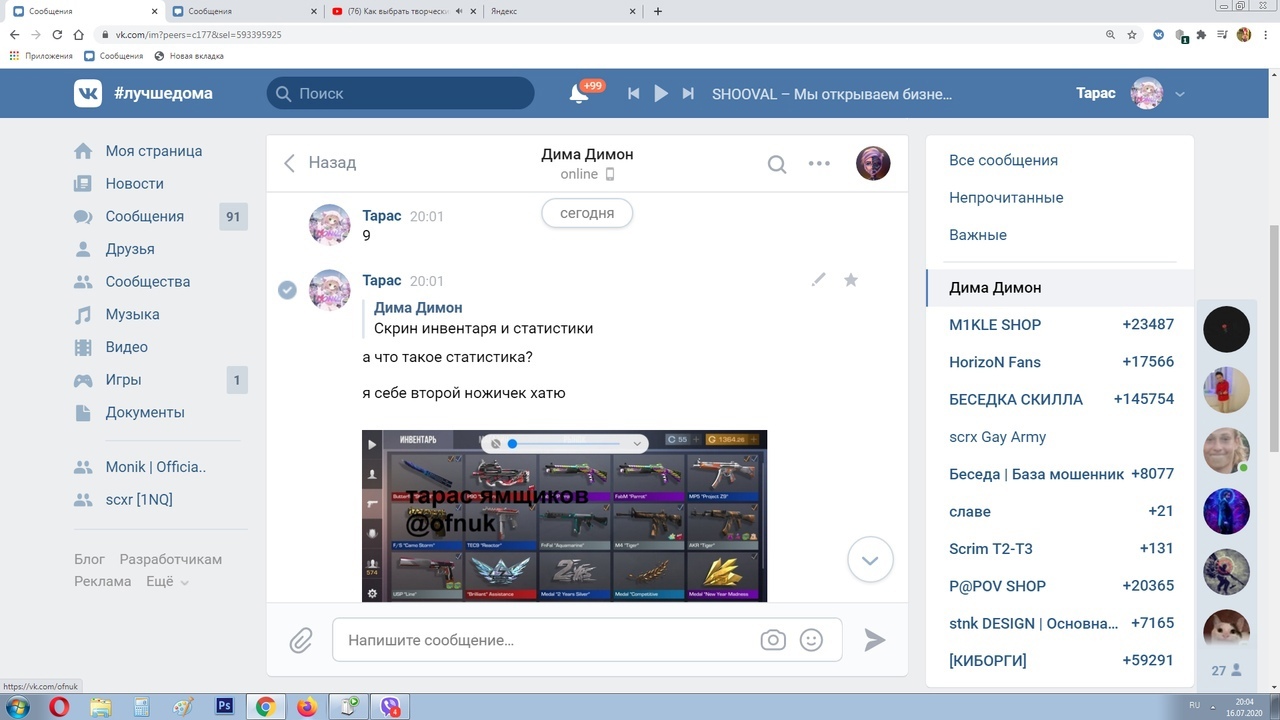This screenshot has width=1280, height=720.
Task: Click the notifications bell icon
Action: coord(579,94)
